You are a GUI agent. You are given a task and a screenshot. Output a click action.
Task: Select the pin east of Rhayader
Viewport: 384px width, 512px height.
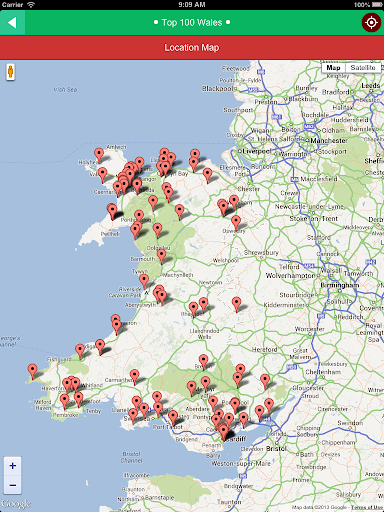[236, 304]
